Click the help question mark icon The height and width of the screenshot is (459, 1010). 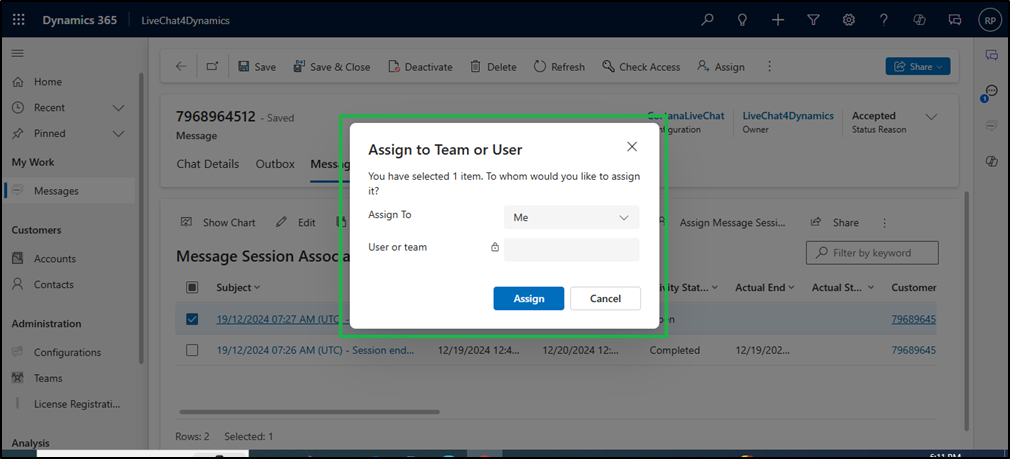(x=884, y=19)
